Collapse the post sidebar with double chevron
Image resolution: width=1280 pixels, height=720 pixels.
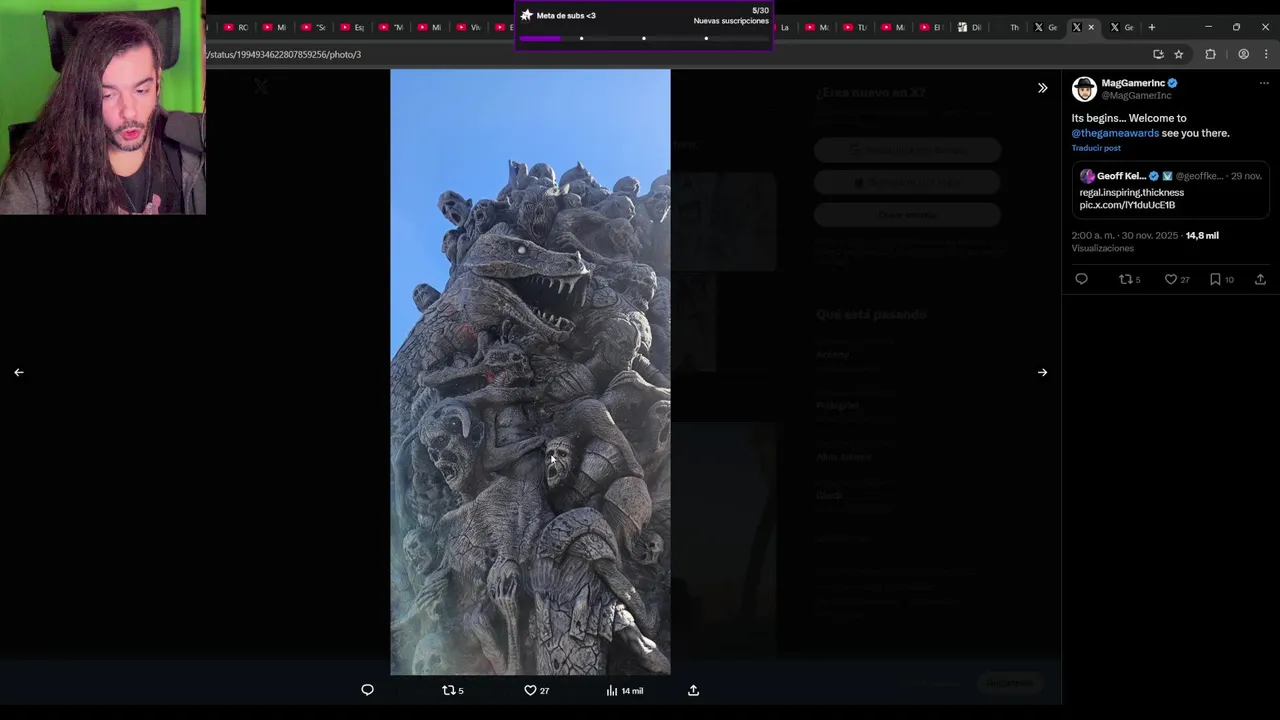(x=1042, y=88)
